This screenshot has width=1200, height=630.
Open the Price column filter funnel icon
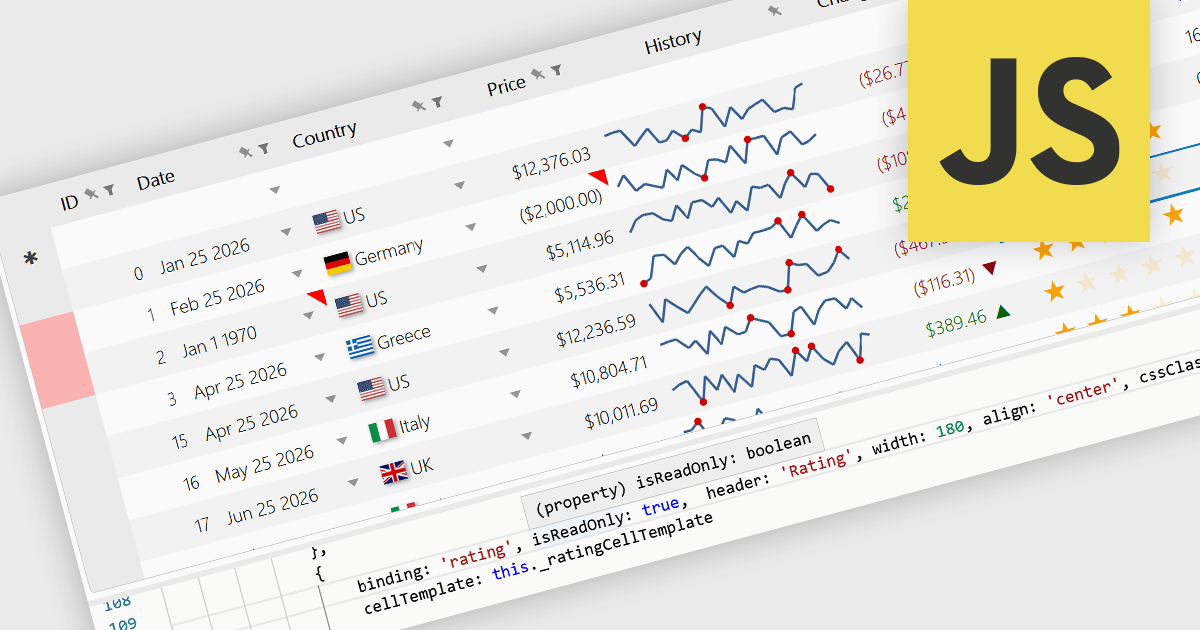pos(556,70)
